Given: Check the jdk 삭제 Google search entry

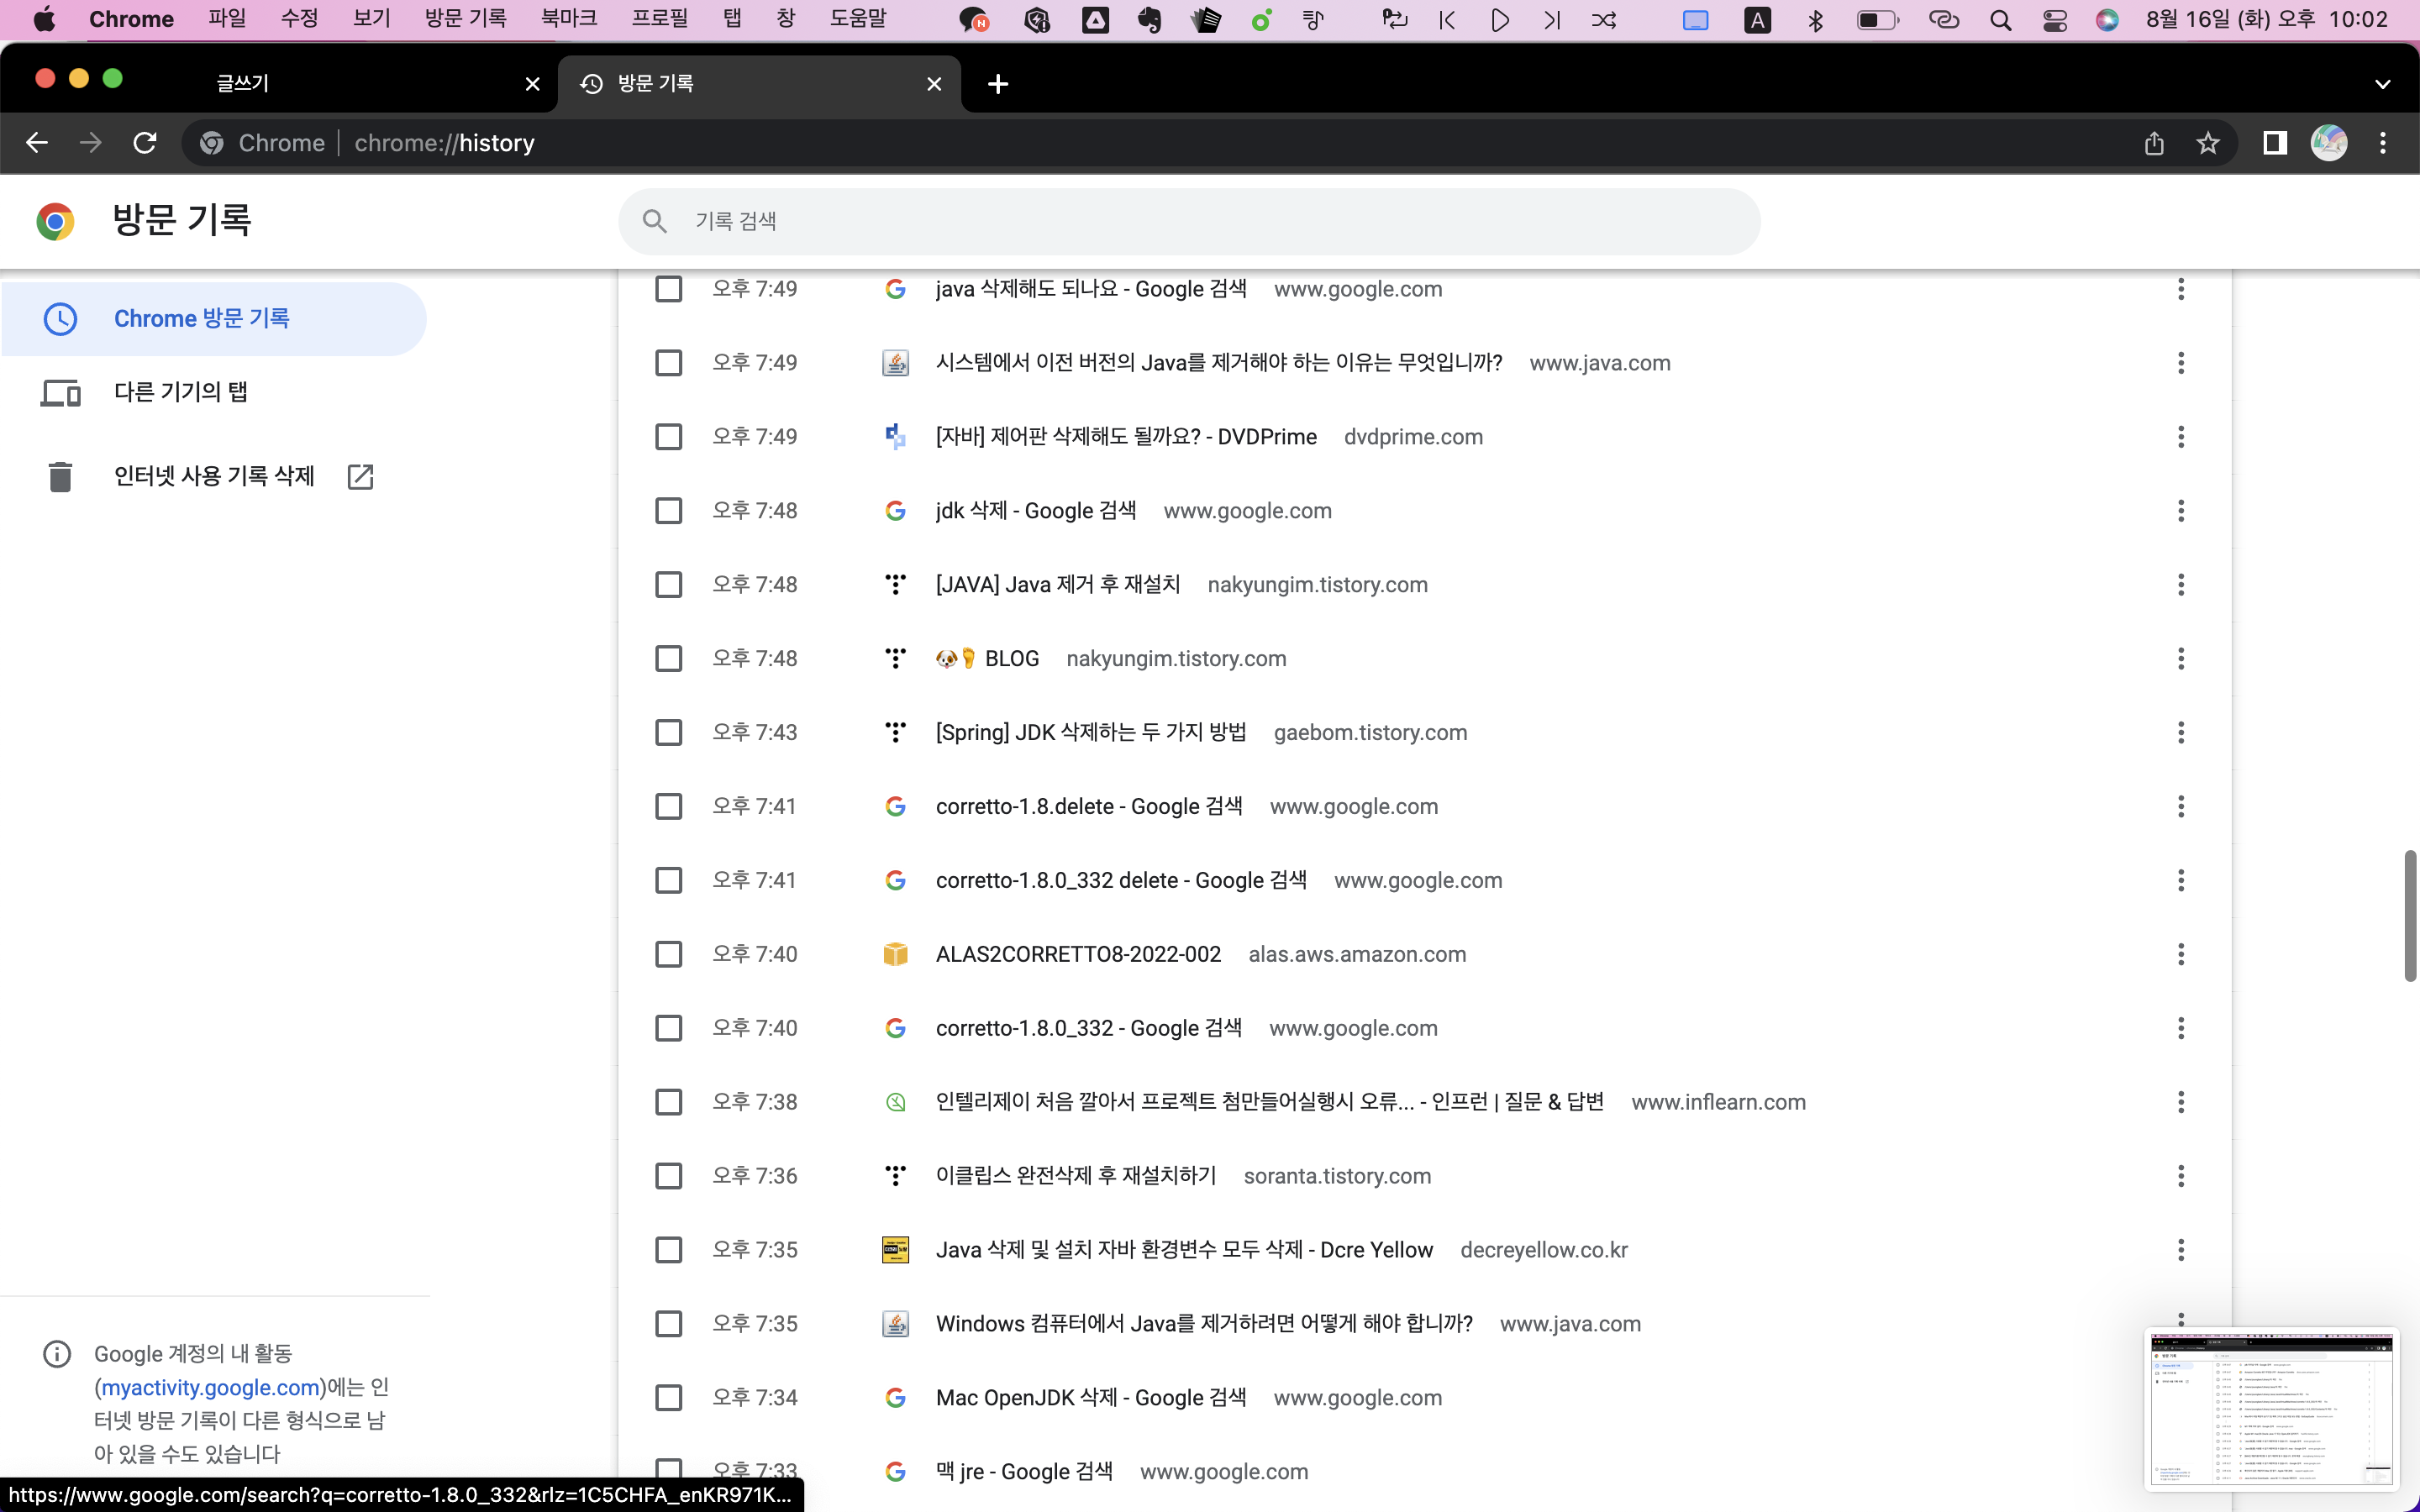Looking at the screenshot, I should 668,511.
